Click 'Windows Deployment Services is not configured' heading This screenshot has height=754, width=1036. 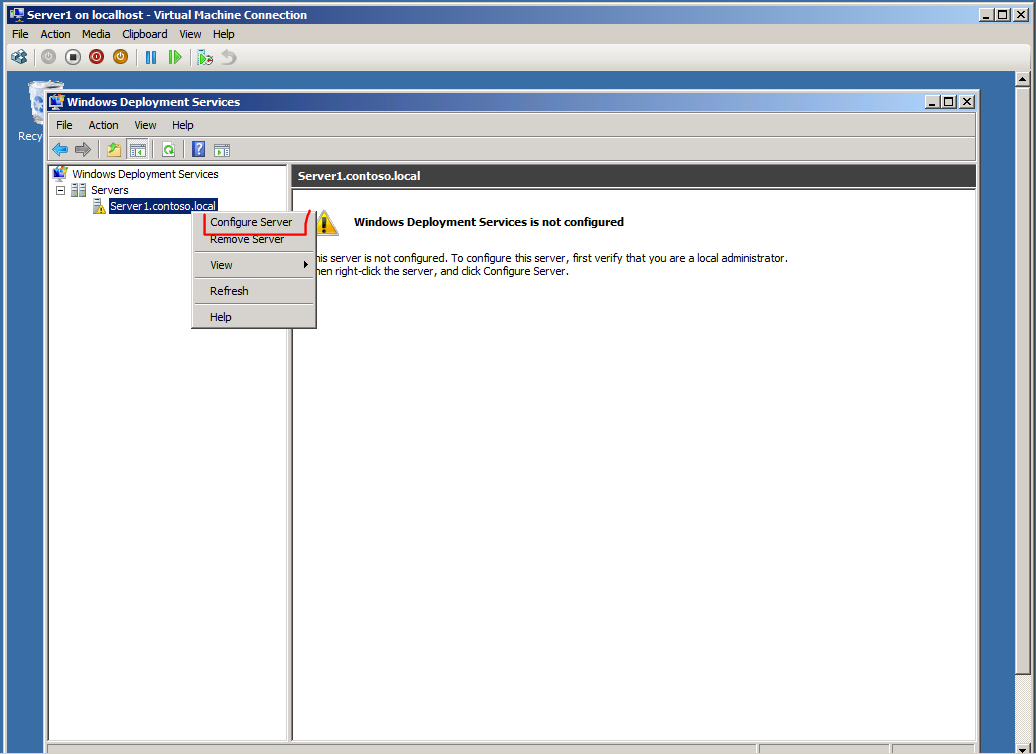pyautogui.click(x=489, y=222)
